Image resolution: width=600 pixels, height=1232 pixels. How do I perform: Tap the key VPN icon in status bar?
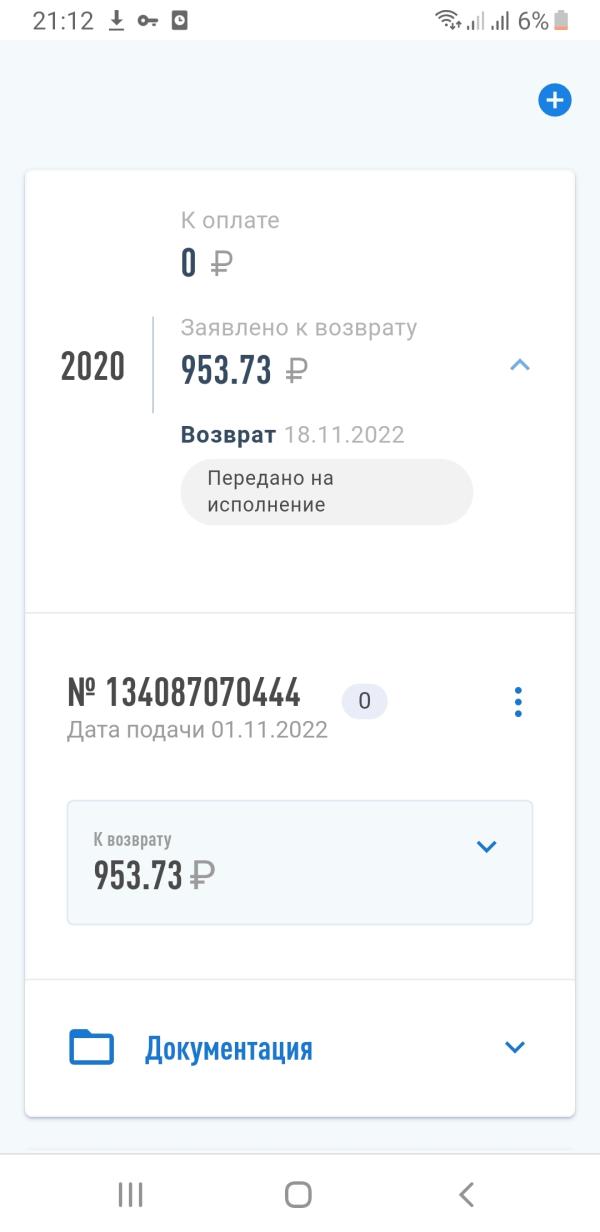point(149,20)
